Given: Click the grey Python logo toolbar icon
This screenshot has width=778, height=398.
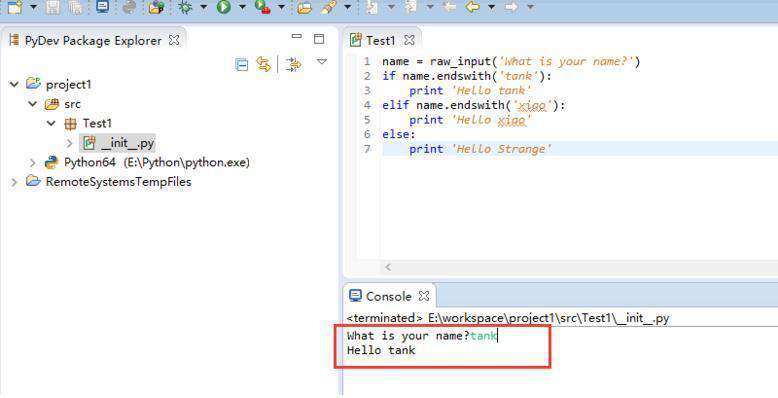Looking at the screenshot, I should click(x=130, y=7).
